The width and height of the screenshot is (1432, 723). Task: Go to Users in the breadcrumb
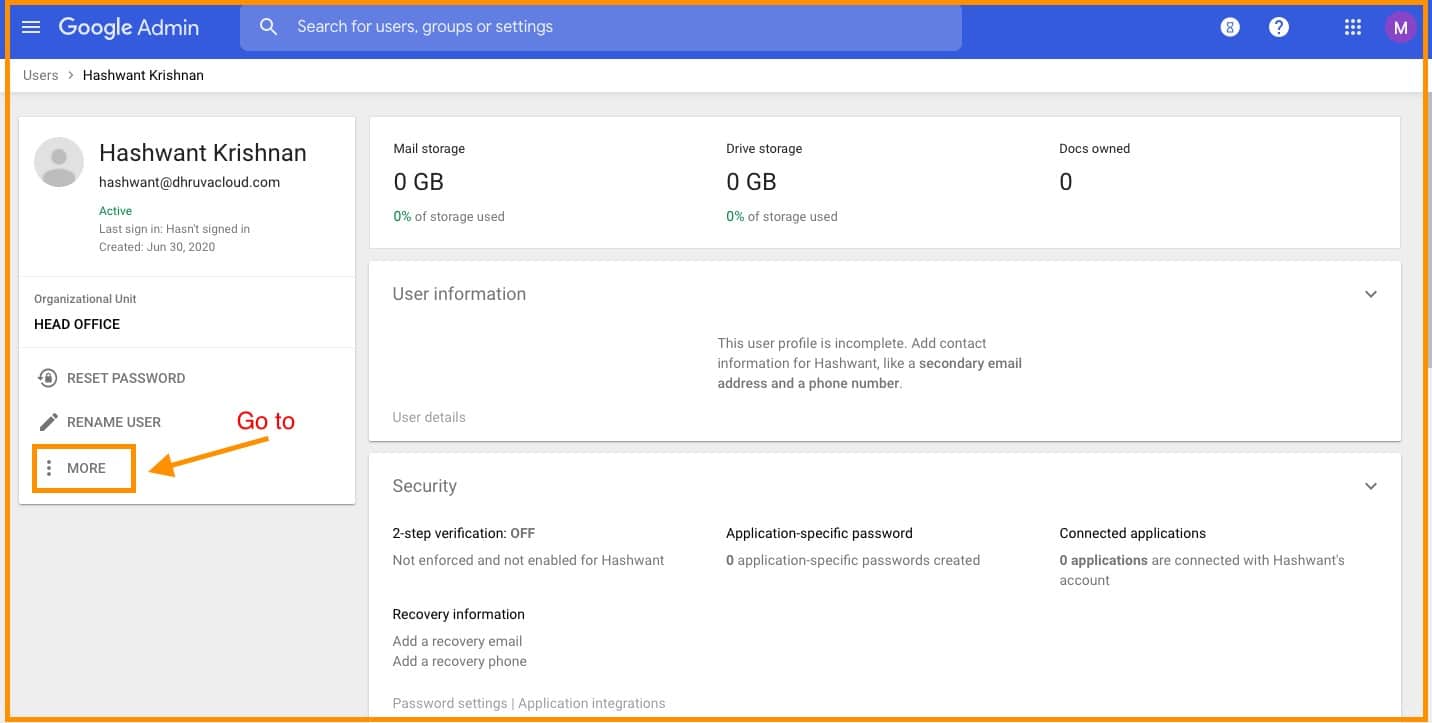[x=40, y=75]
